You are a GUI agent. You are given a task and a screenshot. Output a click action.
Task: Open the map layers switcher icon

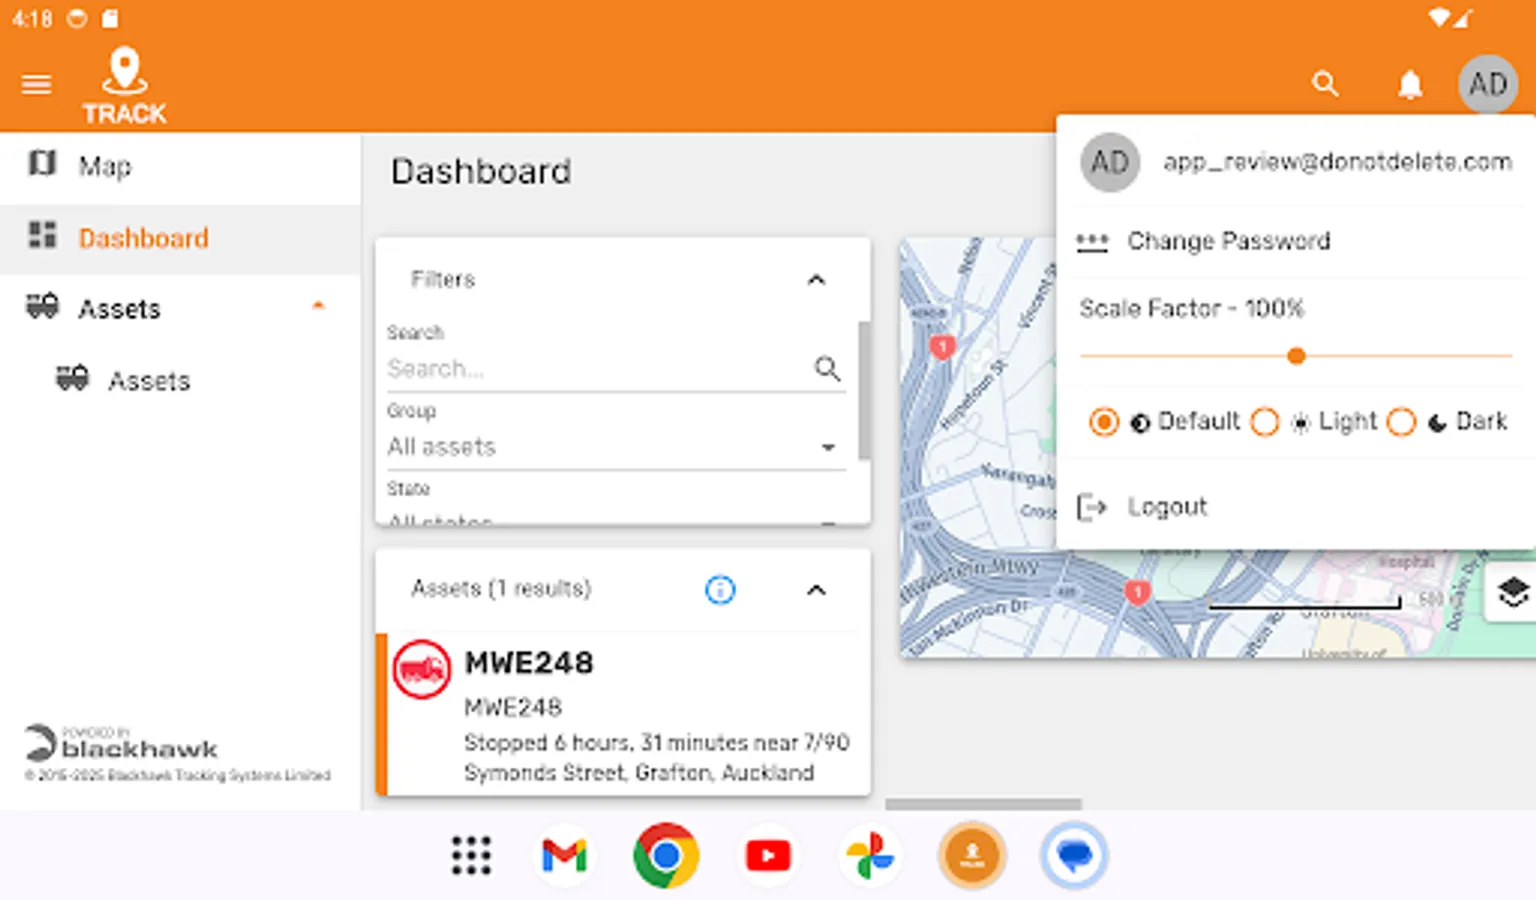tap(1514, 592)
